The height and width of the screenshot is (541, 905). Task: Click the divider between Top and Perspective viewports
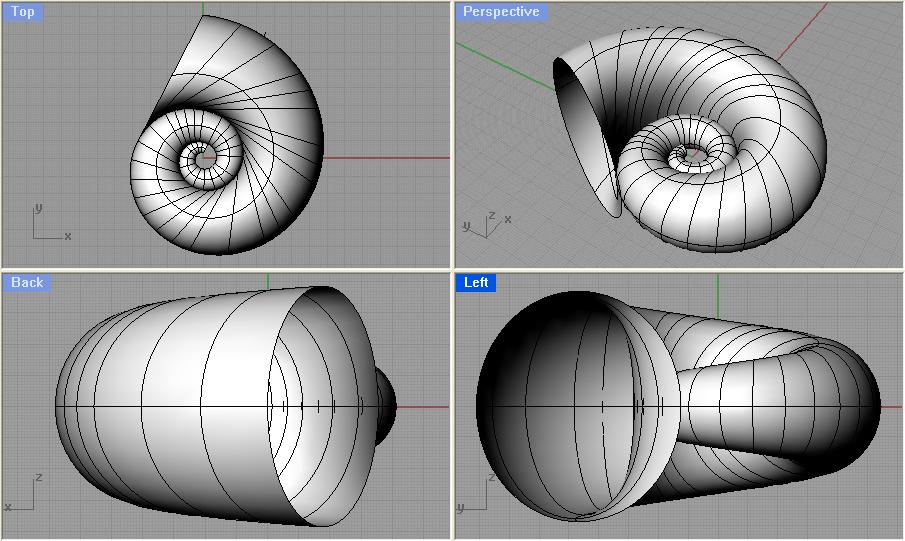(452, 135)
